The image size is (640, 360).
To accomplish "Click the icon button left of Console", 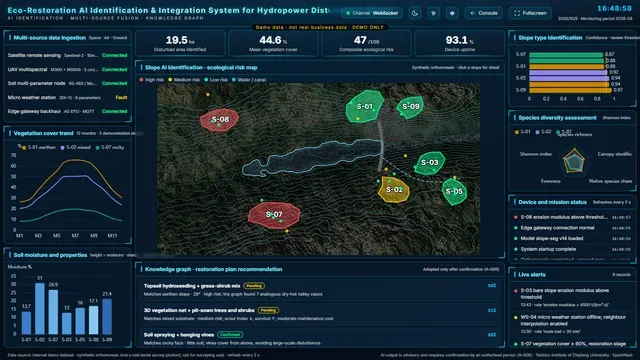I will pos(452,13).
